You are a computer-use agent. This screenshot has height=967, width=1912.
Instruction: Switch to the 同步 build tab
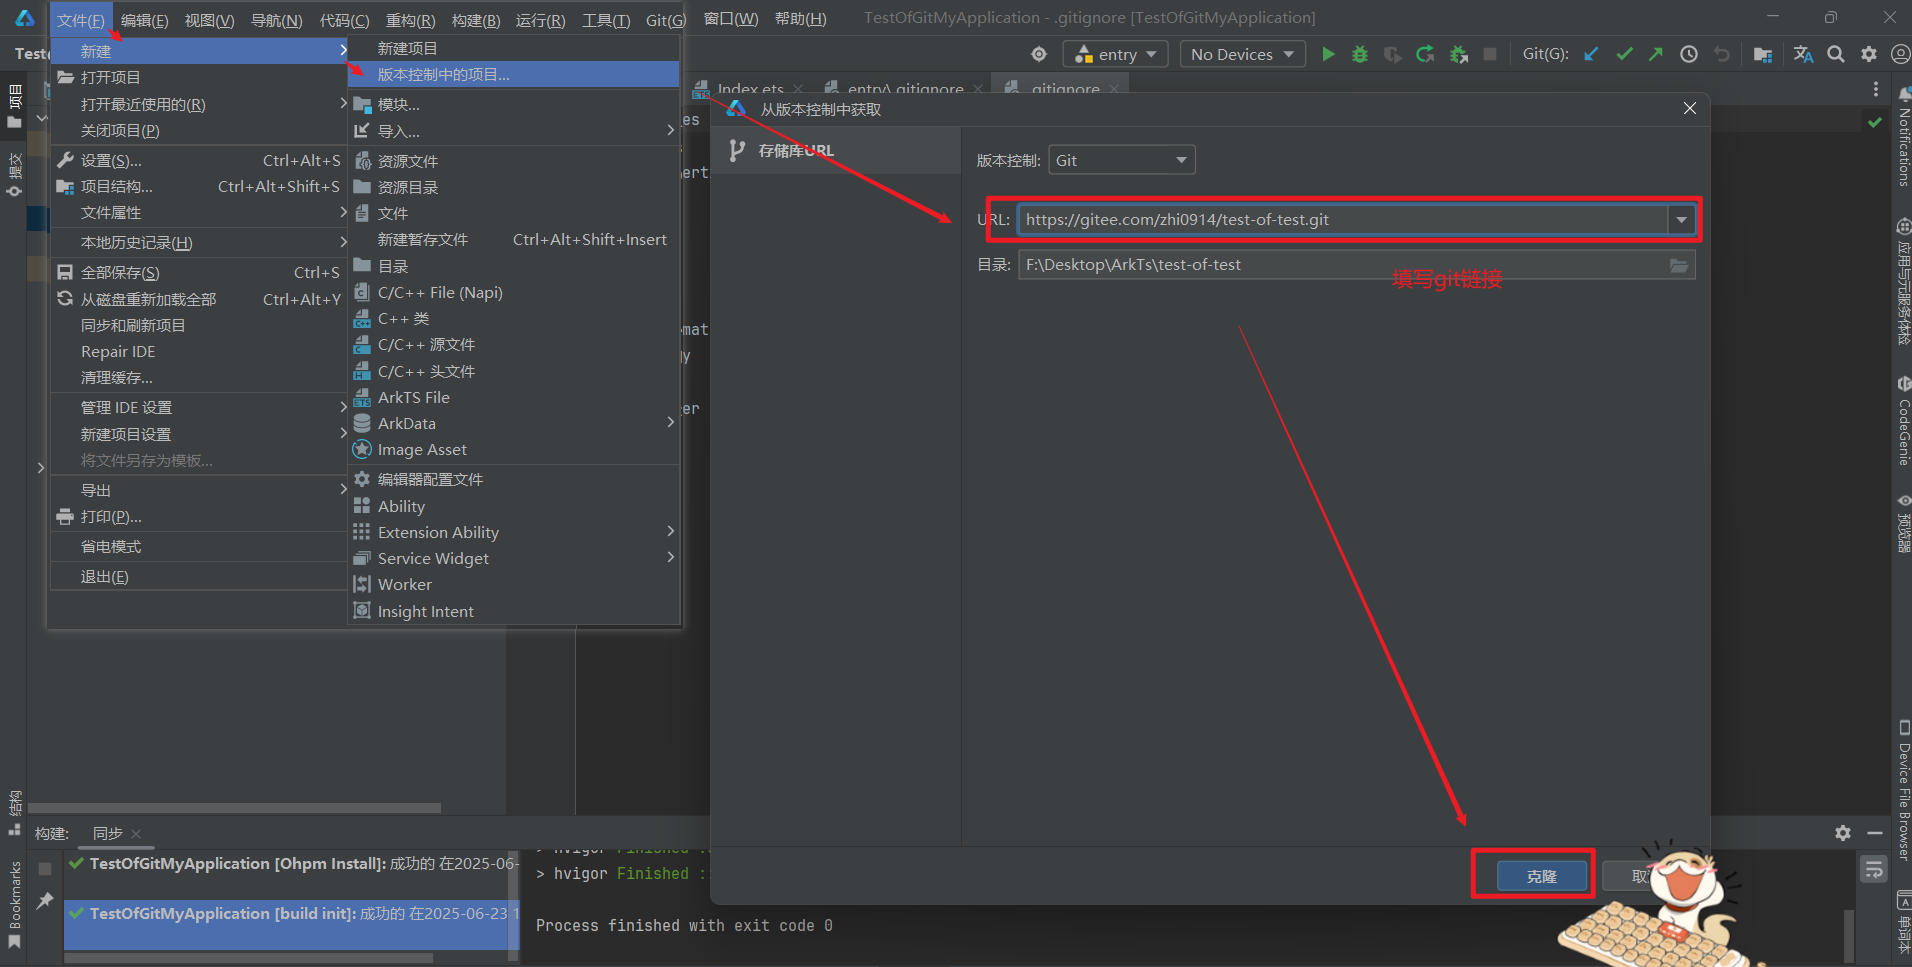click(108, 833)
